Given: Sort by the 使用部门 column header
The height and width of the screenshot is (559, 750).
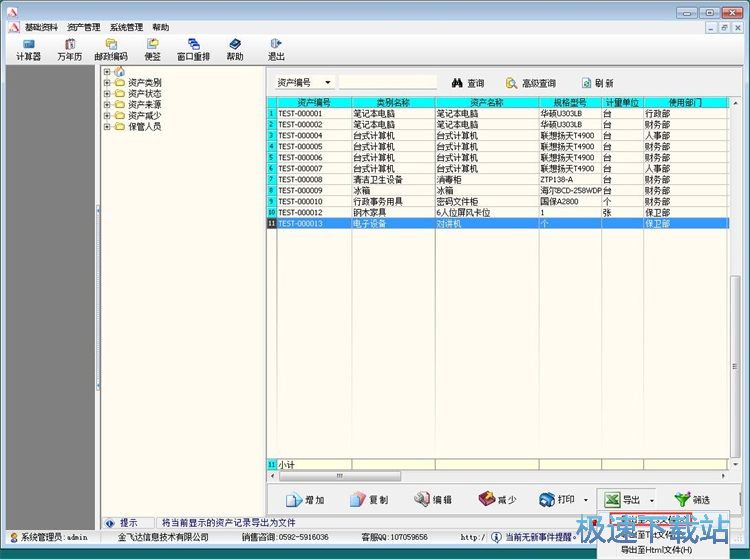Looking at the screenshot, I should tap(685, 102).
